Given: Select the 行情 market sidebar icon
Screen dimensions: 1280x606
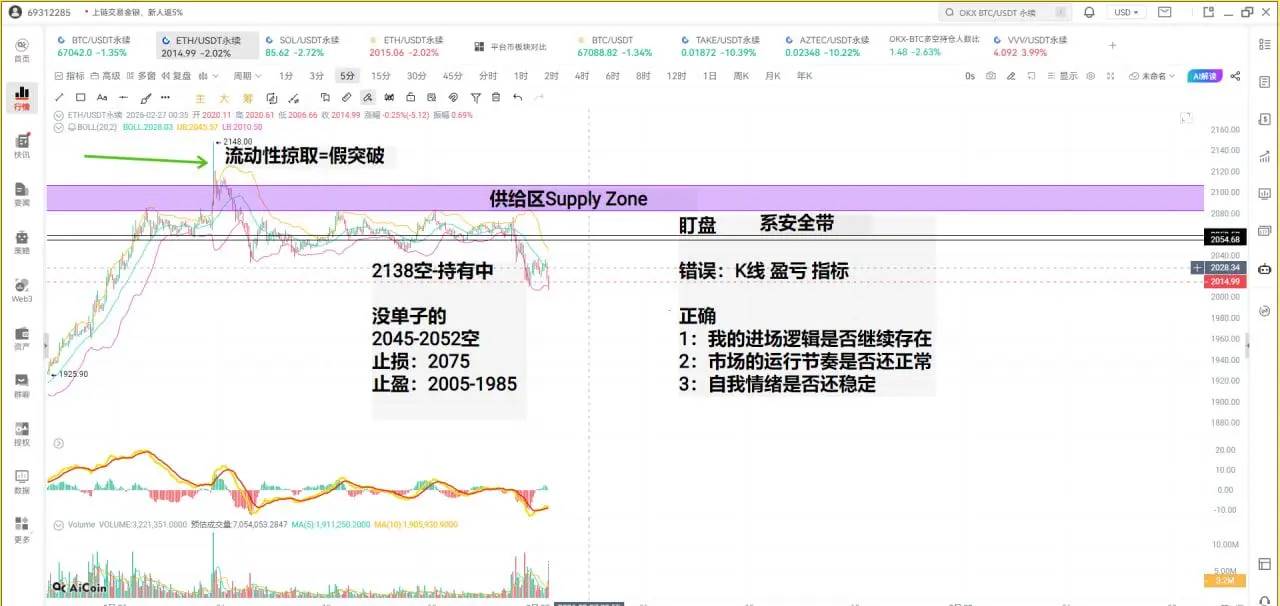Looking at the screenshot, I should click(x=21, y=97).
